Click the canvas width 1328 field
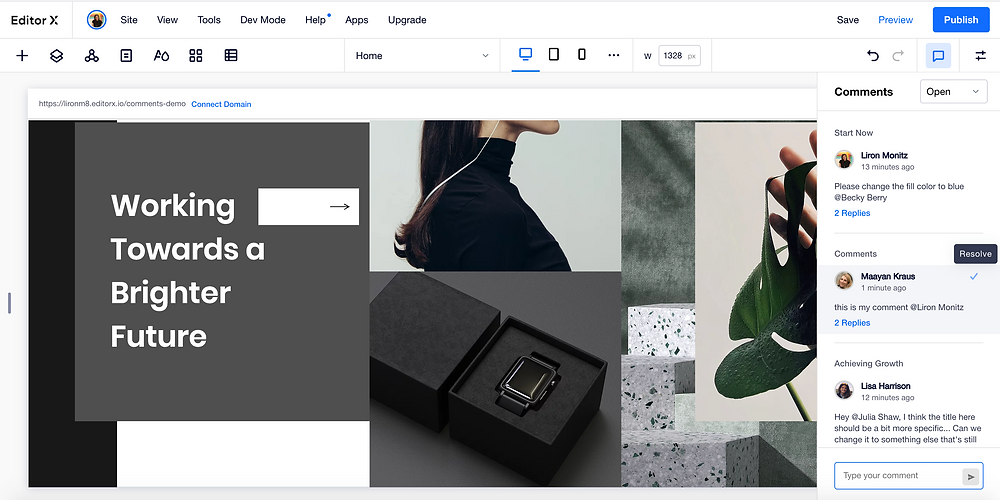 click(679, 55)
